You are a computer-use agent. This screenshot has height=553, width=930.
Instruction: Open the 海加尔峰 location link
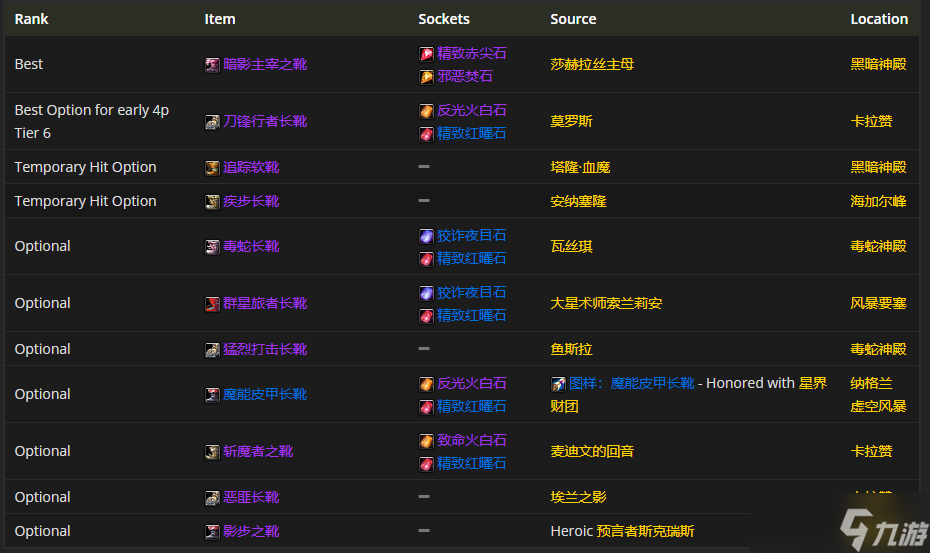pos(878,201)
